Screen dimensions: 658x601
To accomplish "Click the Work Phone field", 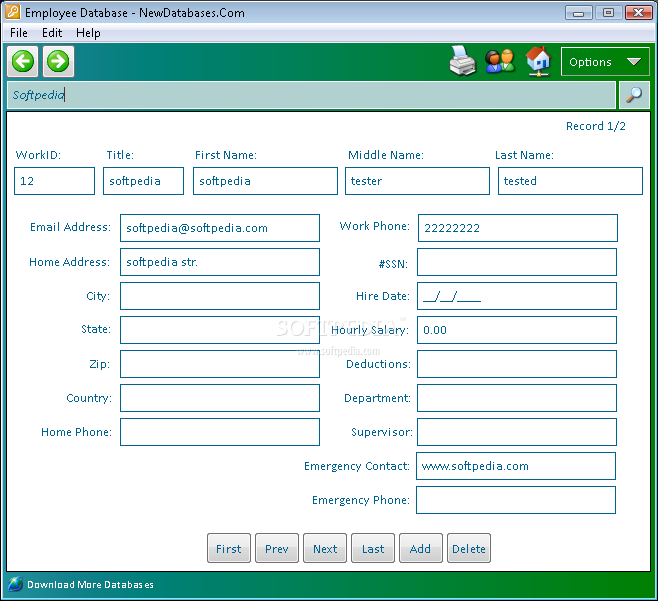I will point(518,228).
